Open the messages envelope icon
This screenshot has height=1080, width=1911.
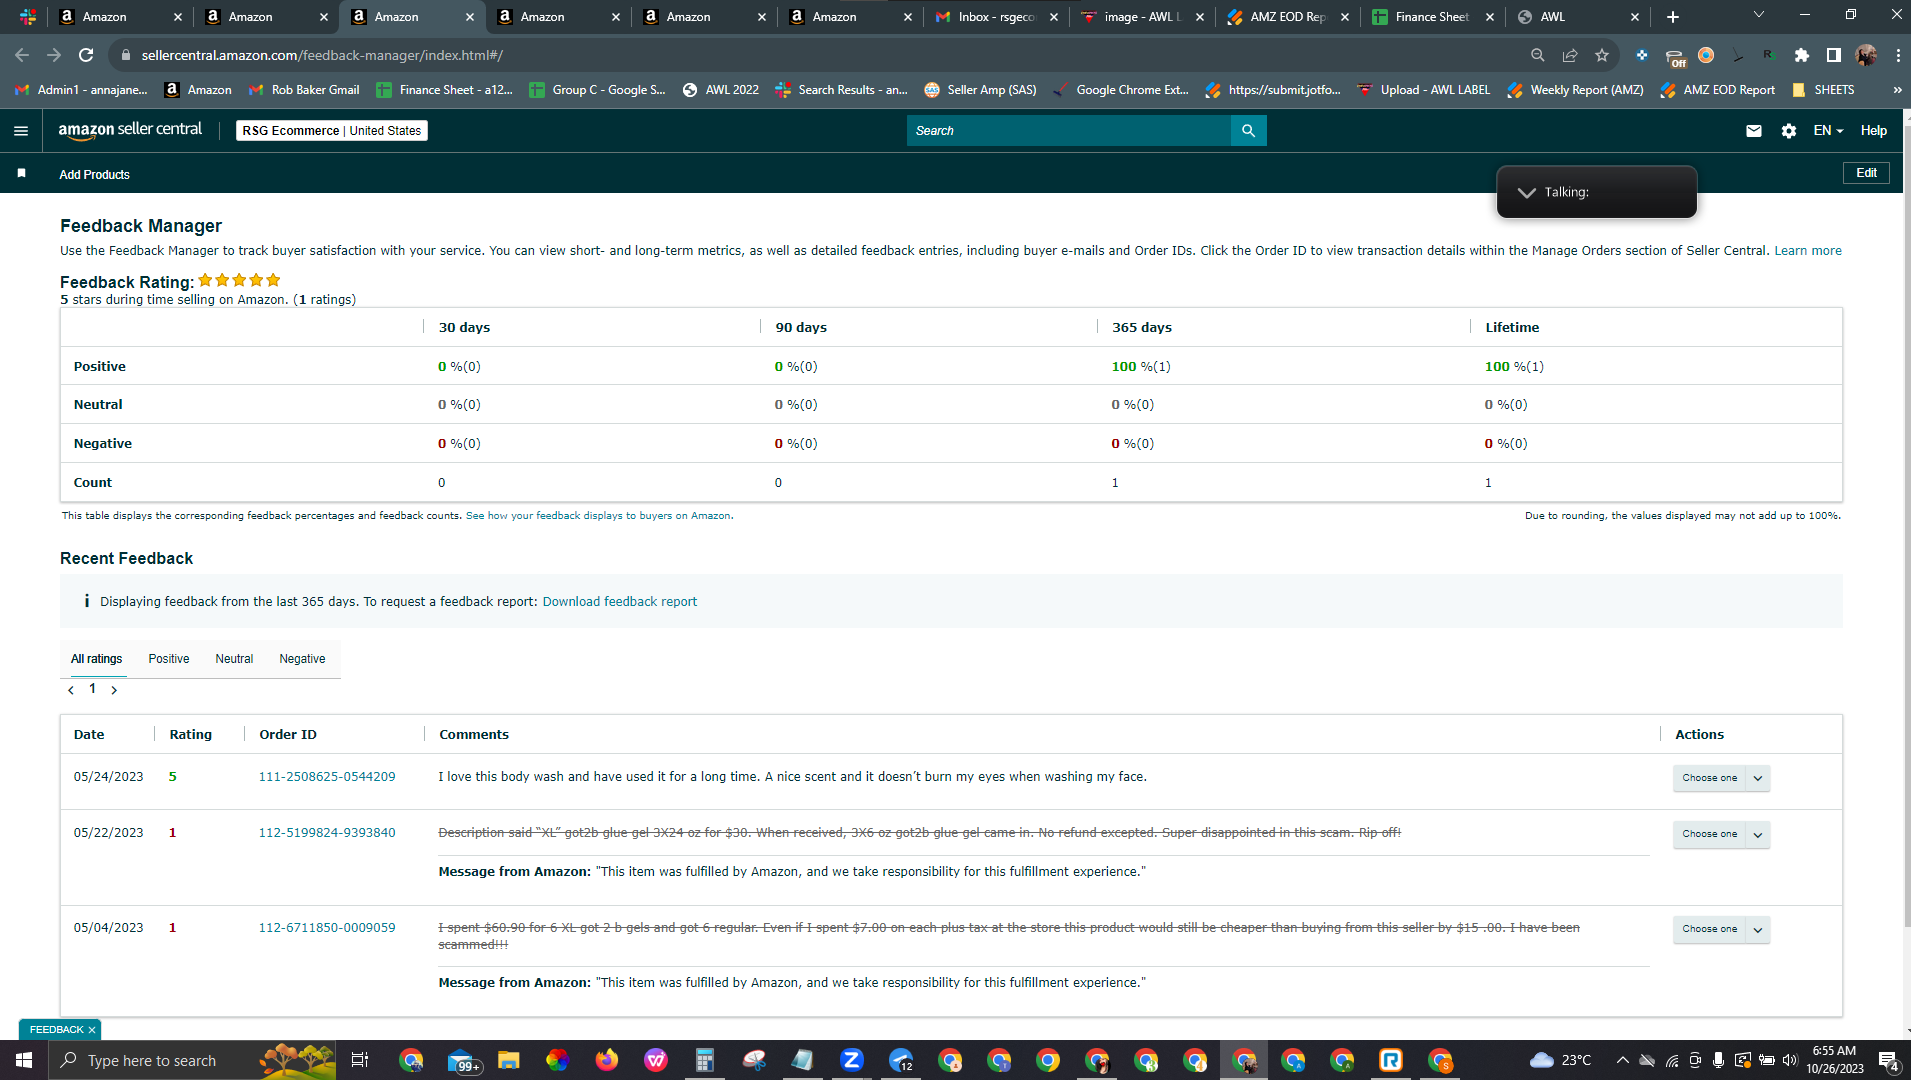1753,131
